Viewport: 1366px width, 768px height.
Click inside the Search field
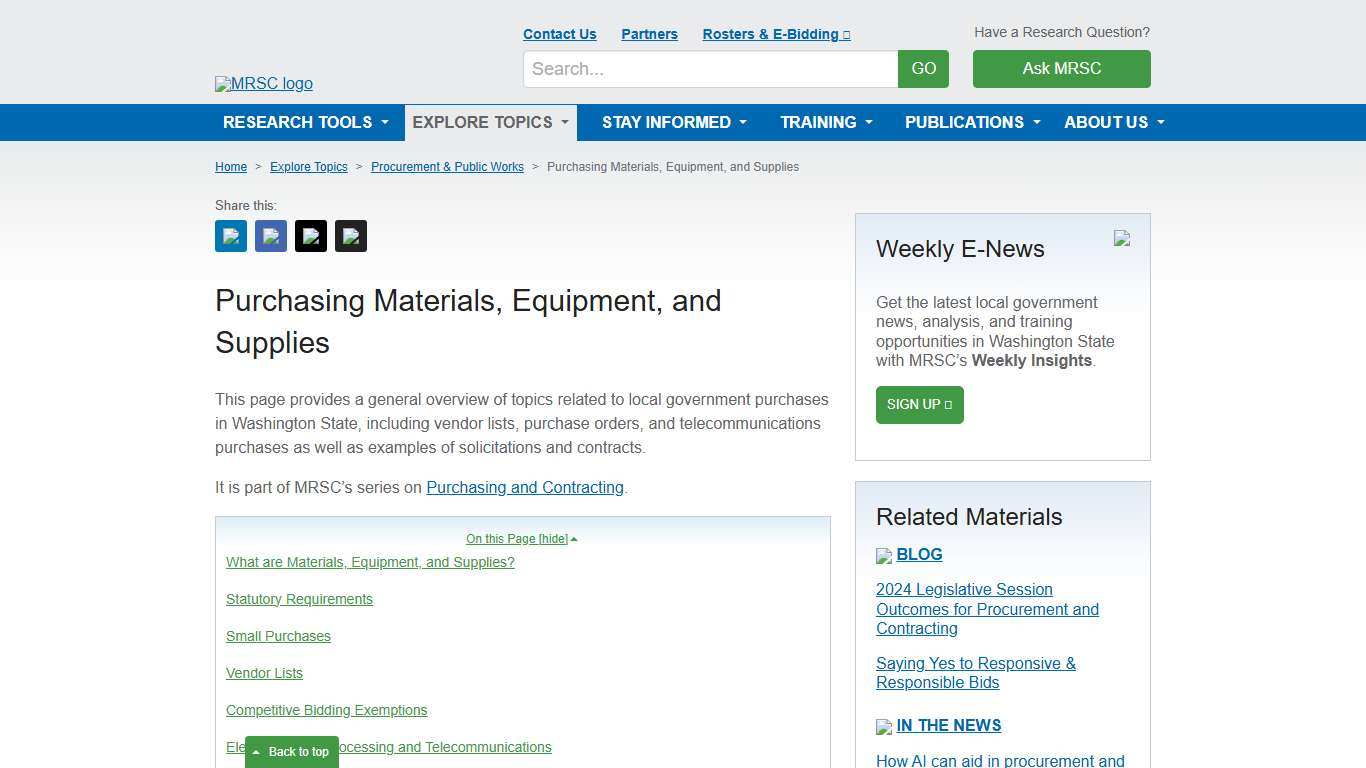tap(709, 69)
